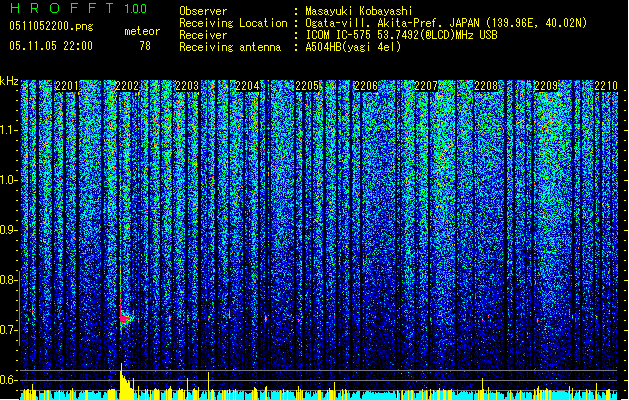Click the 'Receiving antenna' field label
The image size is (629, 400).
pyautogui.click(x=230, y=47)
